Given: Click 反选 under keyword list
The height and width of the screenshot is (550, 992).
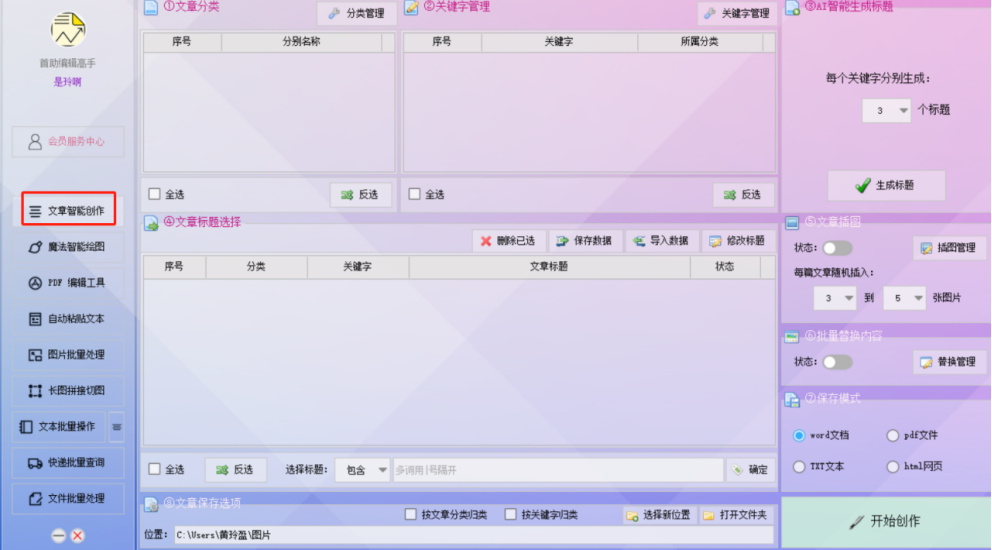Looking at the screenshot, I should [x=743, y=194].
